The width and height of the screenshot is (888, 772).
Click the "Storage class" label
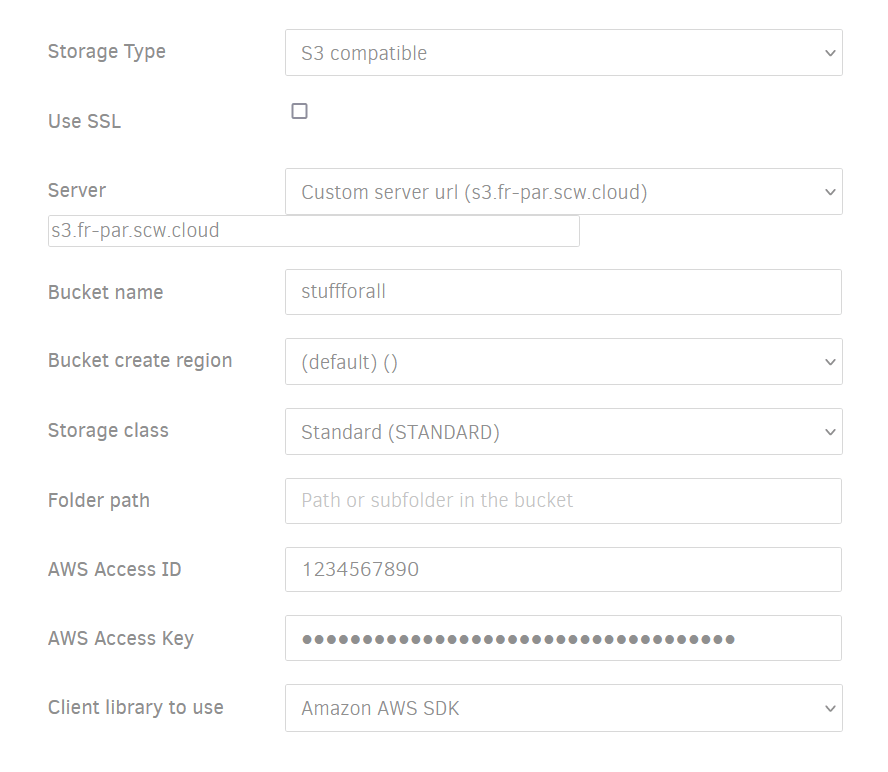coord(108,431)
